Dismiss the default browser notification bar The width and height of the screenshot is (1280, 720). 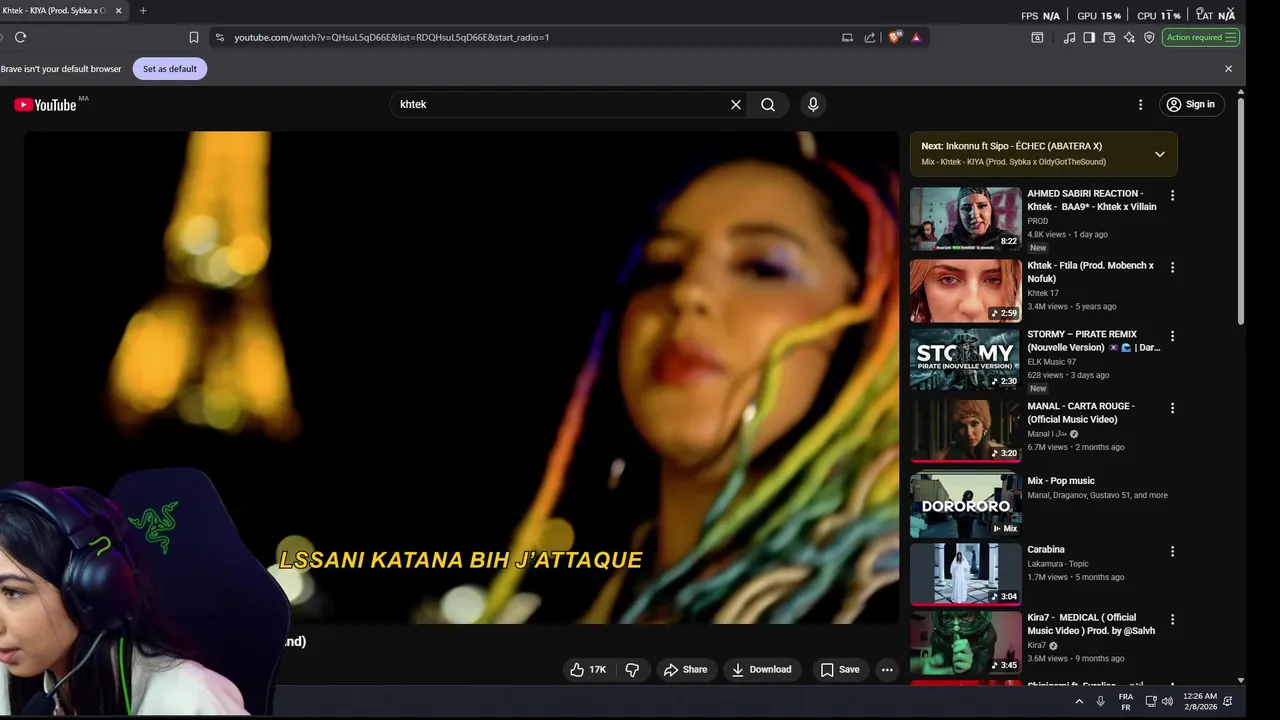(x=1228, y=69)
